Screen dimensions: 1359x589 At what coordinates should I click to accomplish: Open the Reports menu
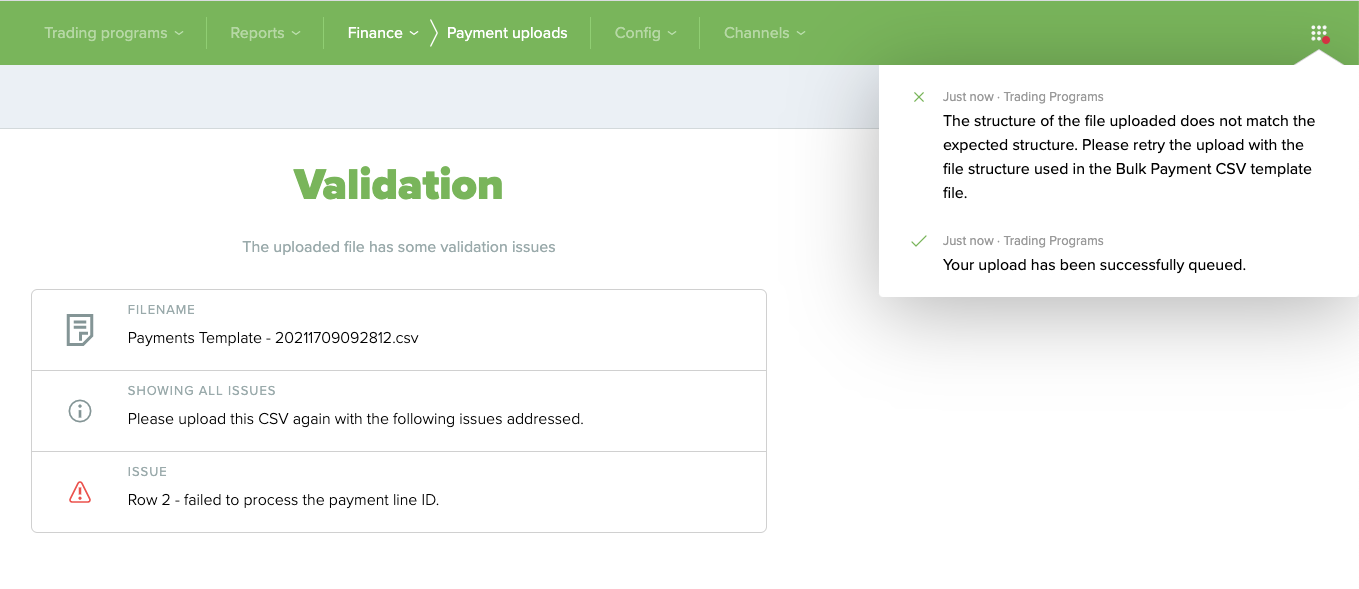[265, 33]
